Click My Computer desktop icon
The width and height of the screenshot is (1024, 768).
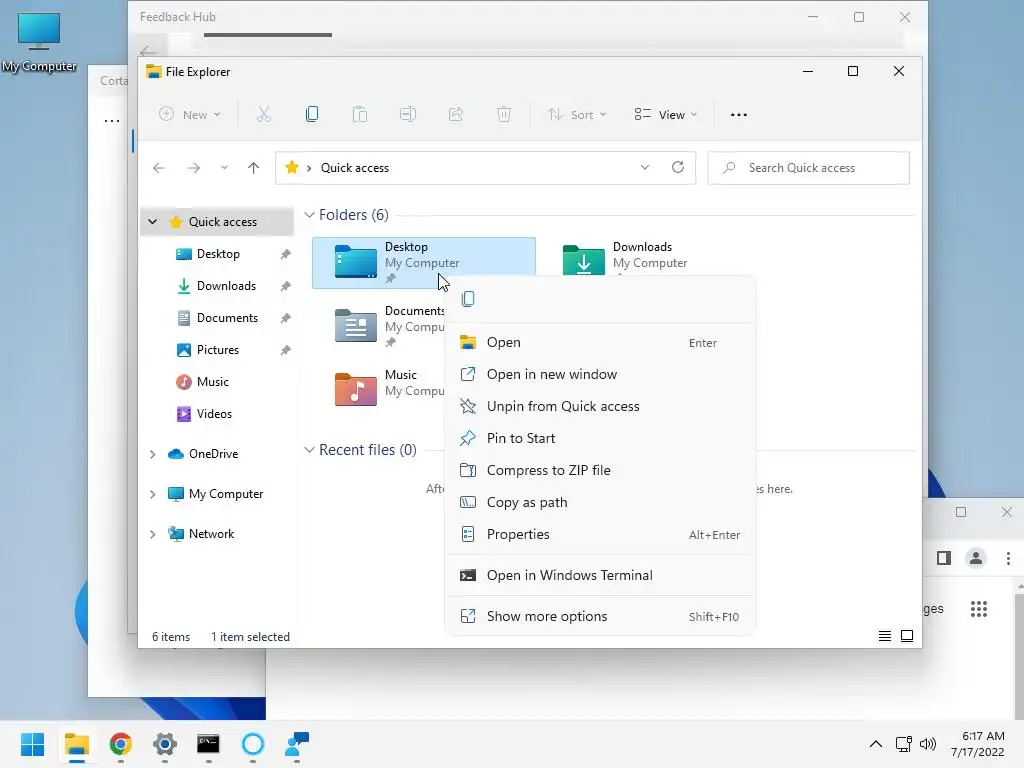[x=39, y=42]
